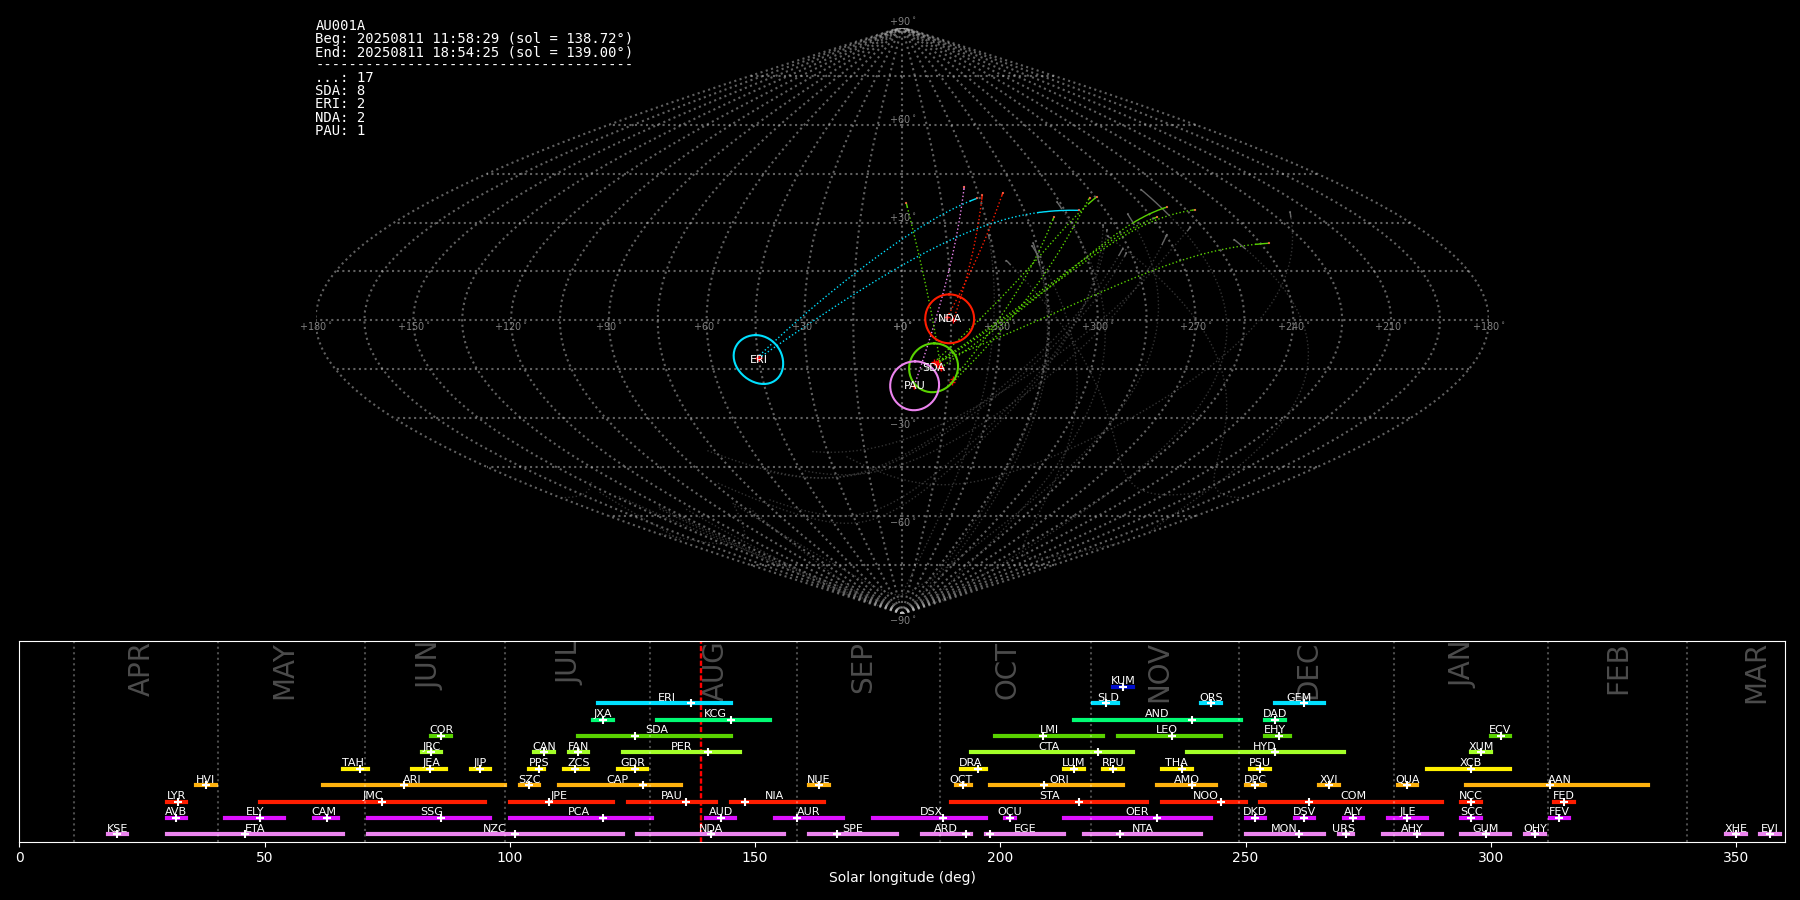This screenshot has height=900, width=1800.
Task: Click the cyan ERI bar in the timeline
Action: [x=664, y=703]
